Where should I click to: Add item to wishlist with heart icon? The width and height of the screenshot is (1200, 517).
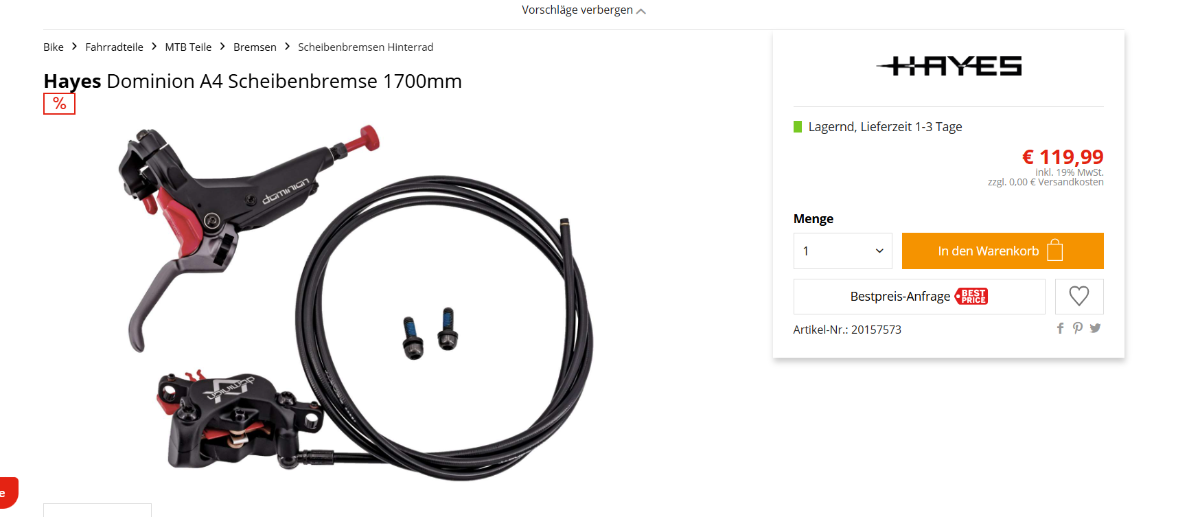(1079, 296)
